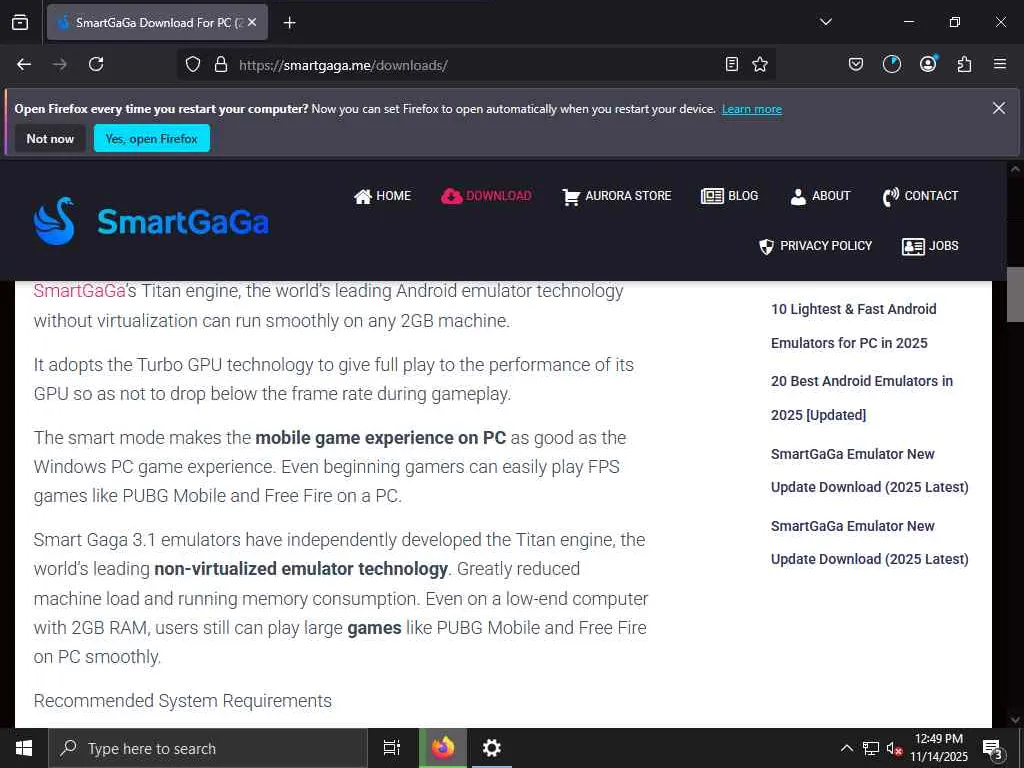This screenshot has height=768, width=1024.
Task: Open first SmartGaGa Emulator New Update link
Action: click(x=869, y=470)
